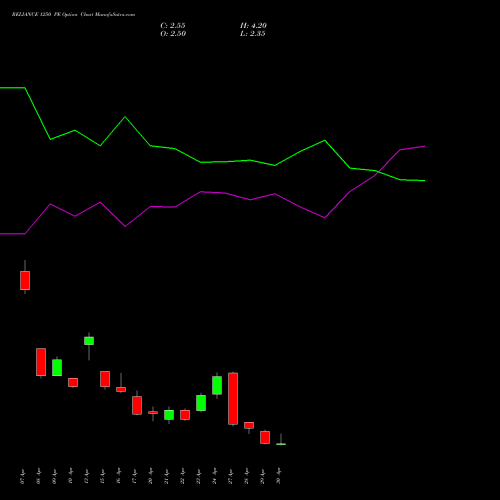Select the last thin candlestick above 30 Apr
Viewport: 500px width, 500px height.
281,443
